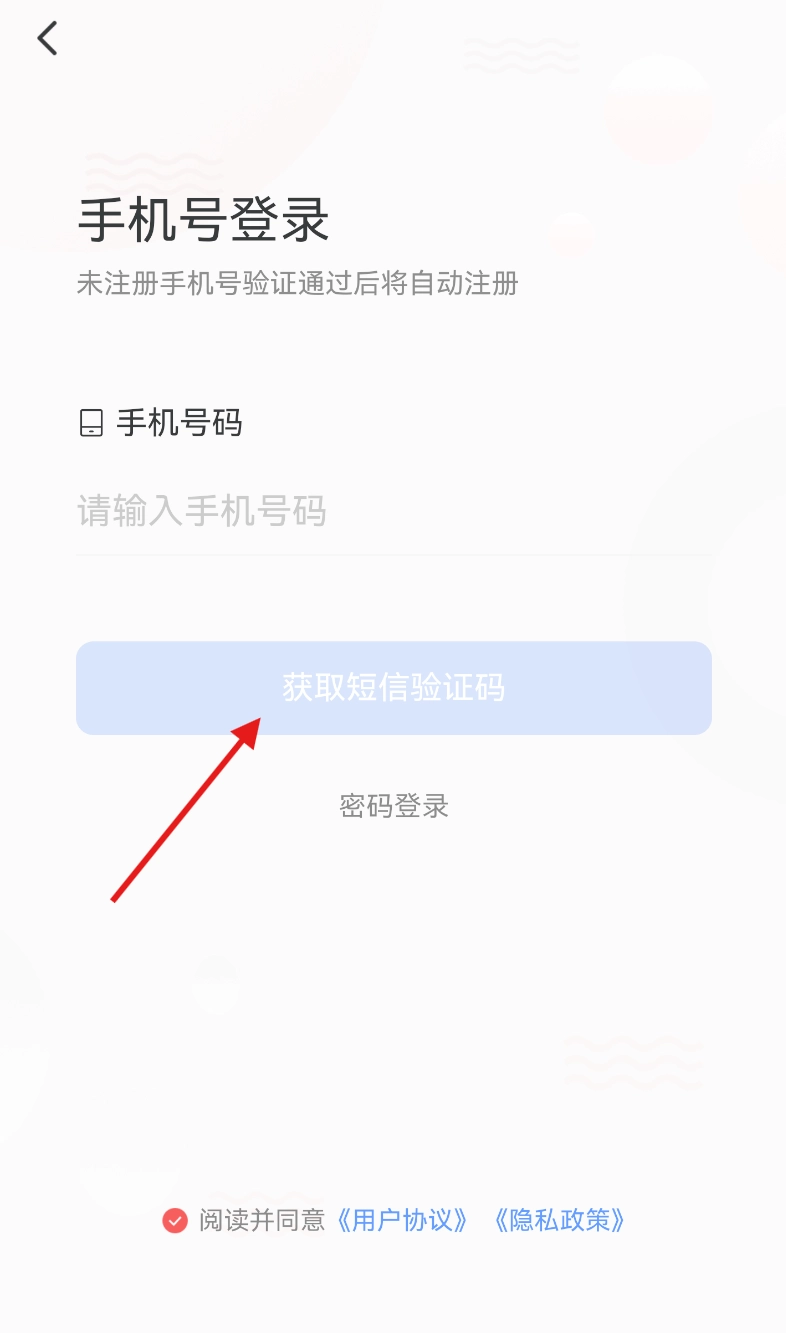The width and height of the screenshot is (786, 1333).
Task: Uncheck the red agreement check circle
Action: (x=175, y=1220)
